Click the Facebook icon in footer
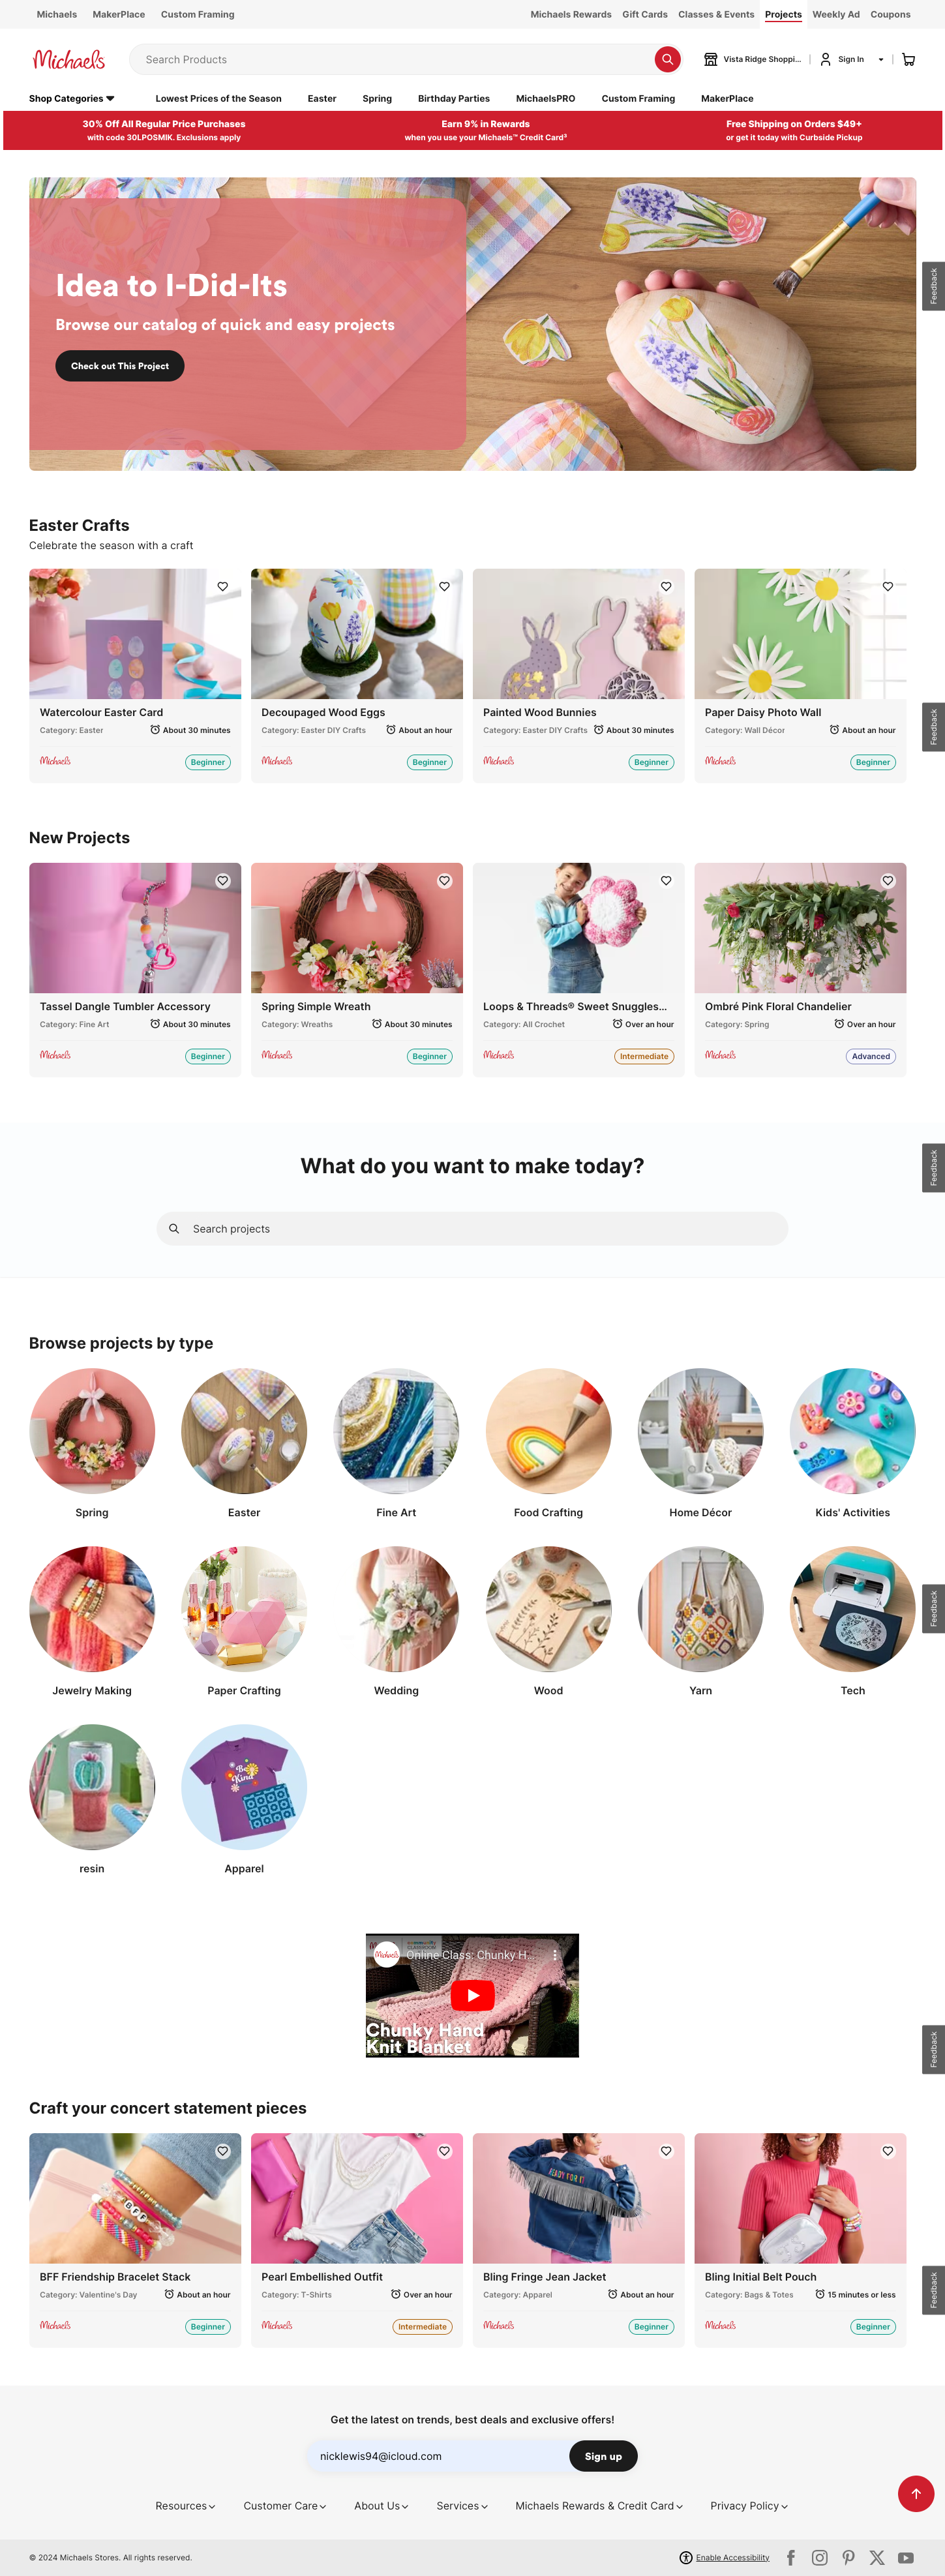 (x=791, y=2557)
